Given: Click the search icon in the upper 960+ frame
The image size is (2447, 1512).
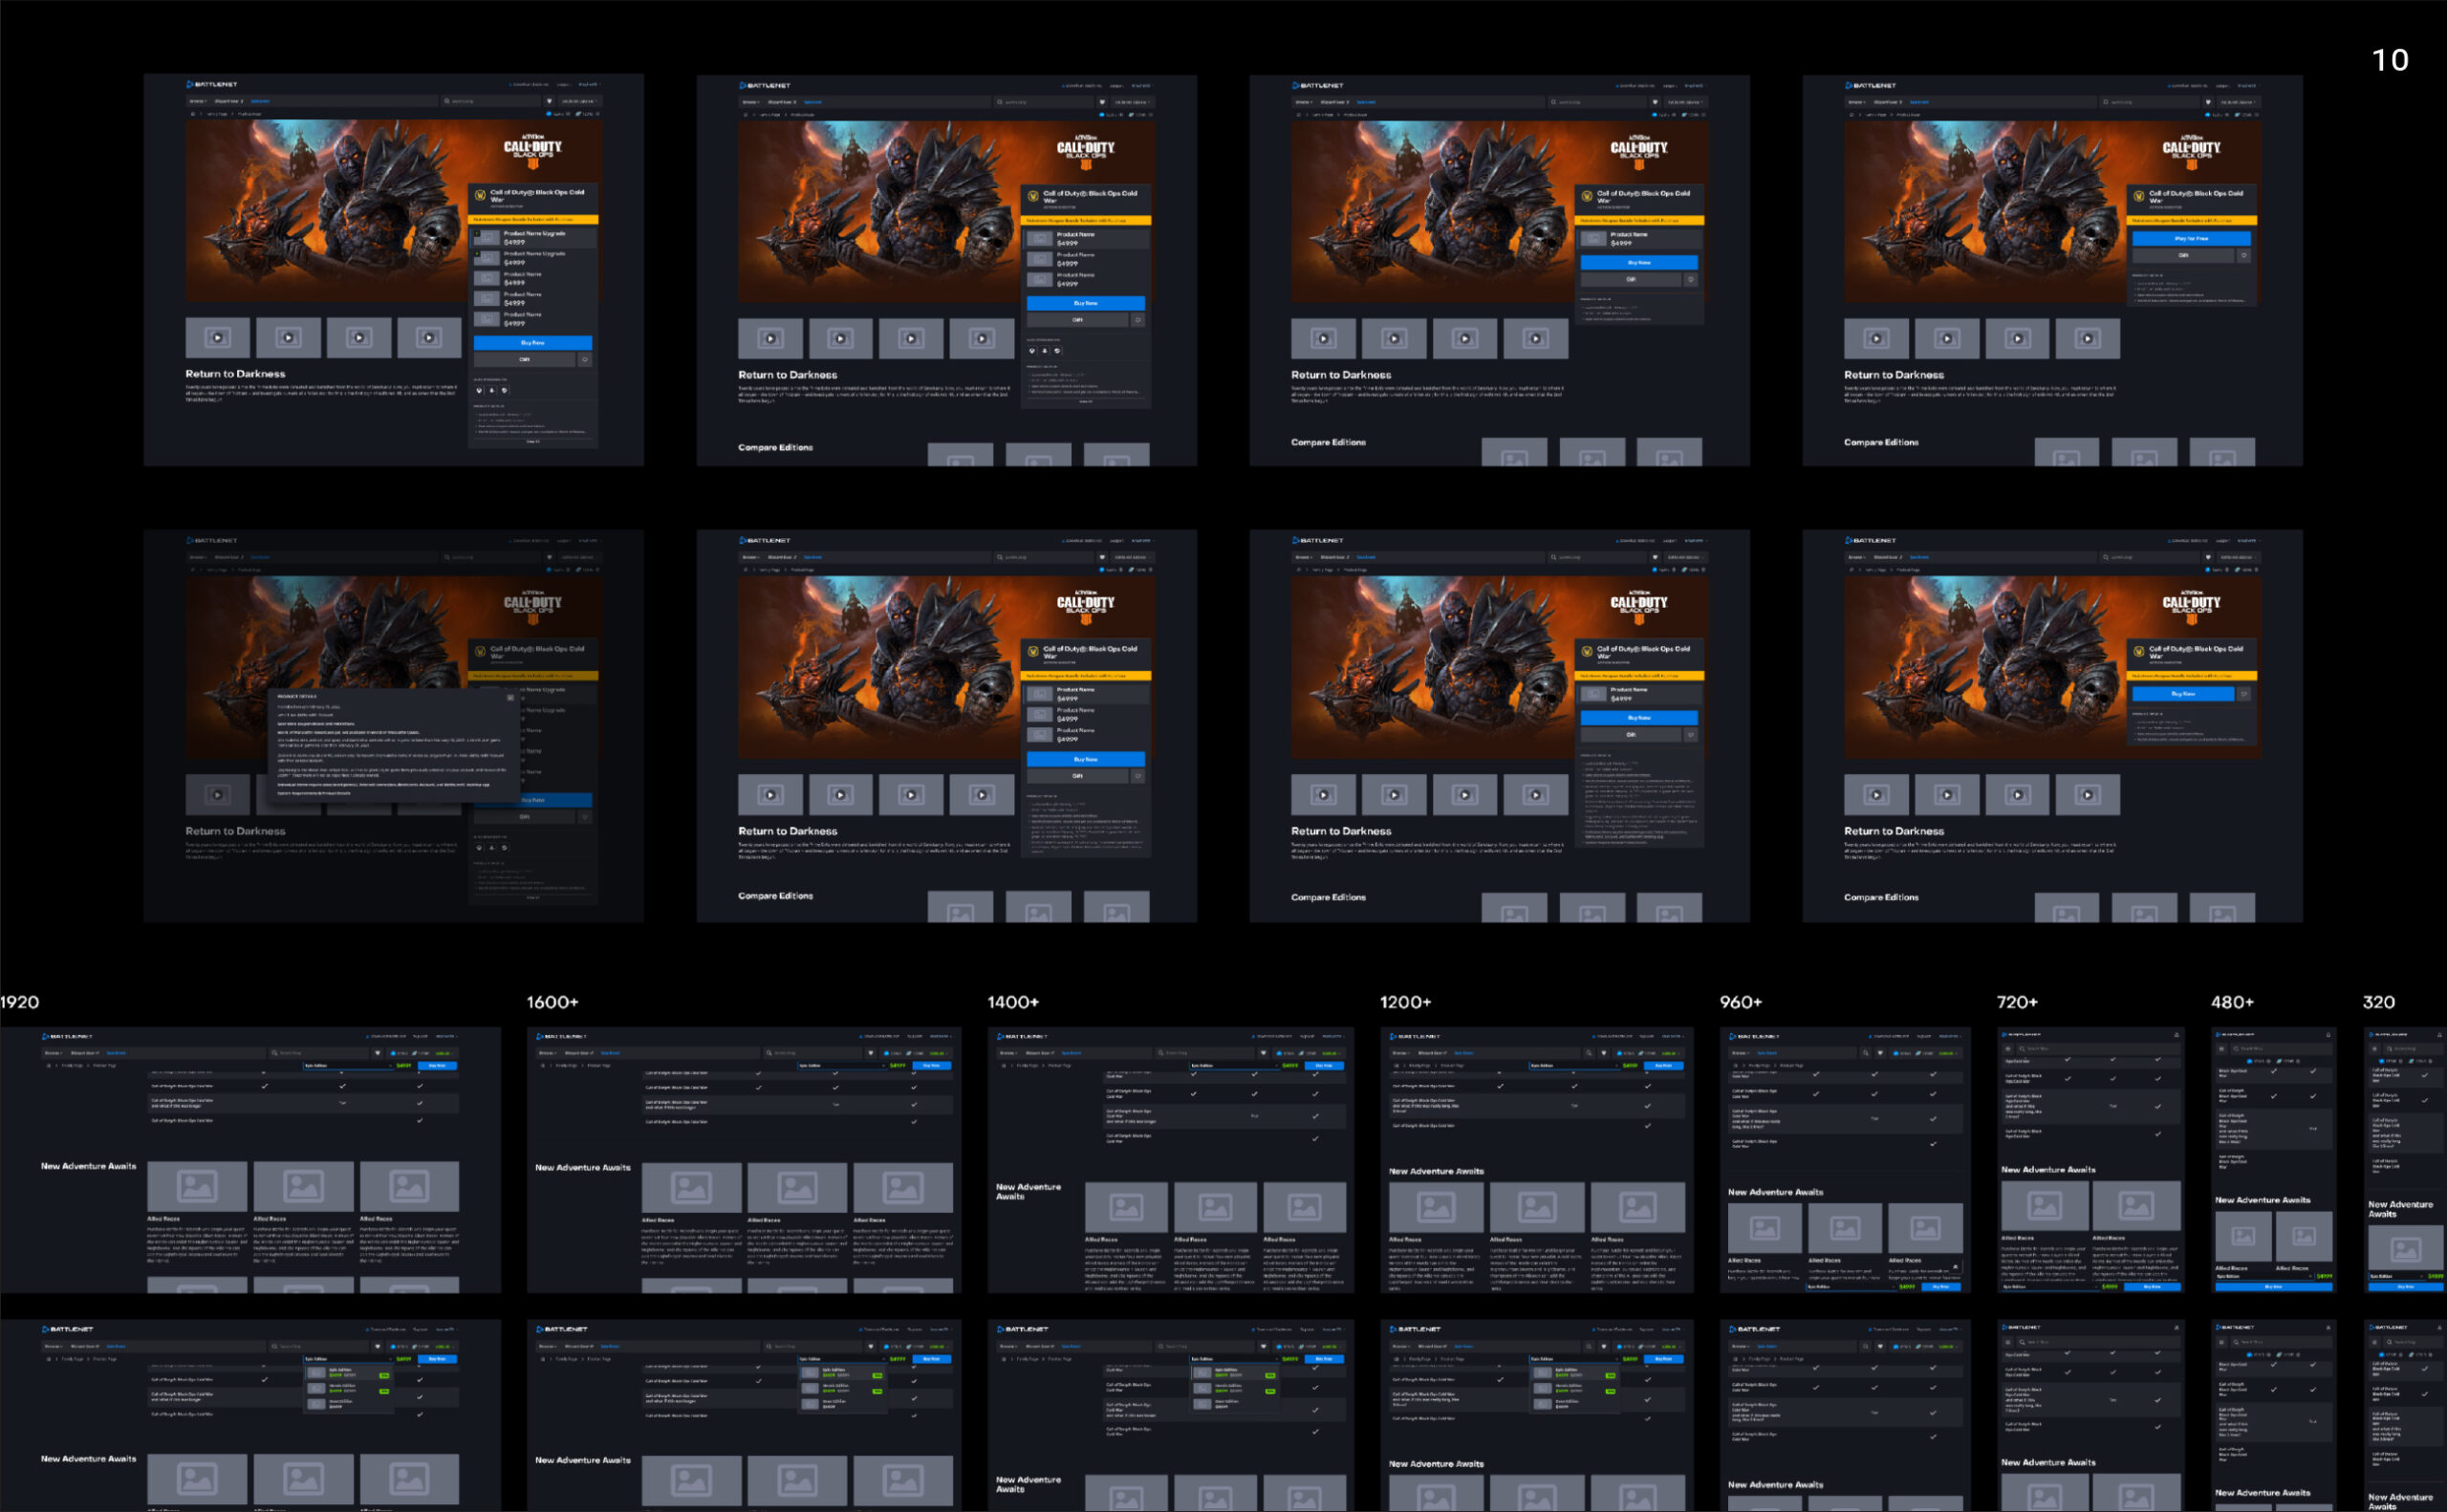Looking at the screenshot, I should point(1865,1053).
